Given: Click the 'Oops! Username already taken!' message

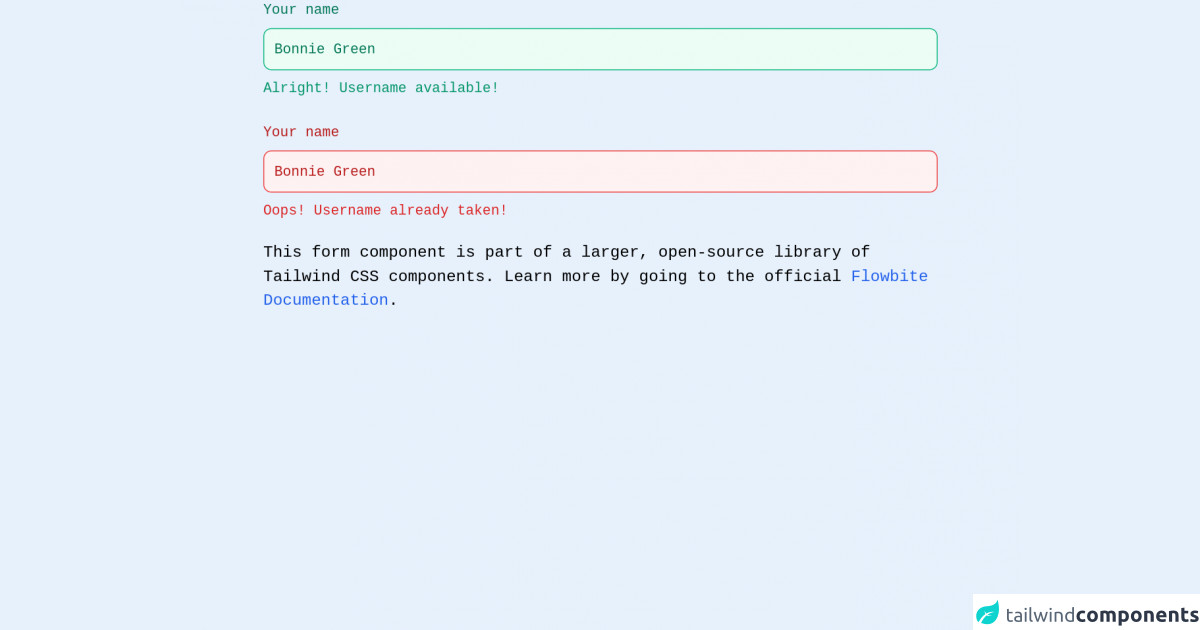Looking at the screenshot, I should (x=385, y=210).
